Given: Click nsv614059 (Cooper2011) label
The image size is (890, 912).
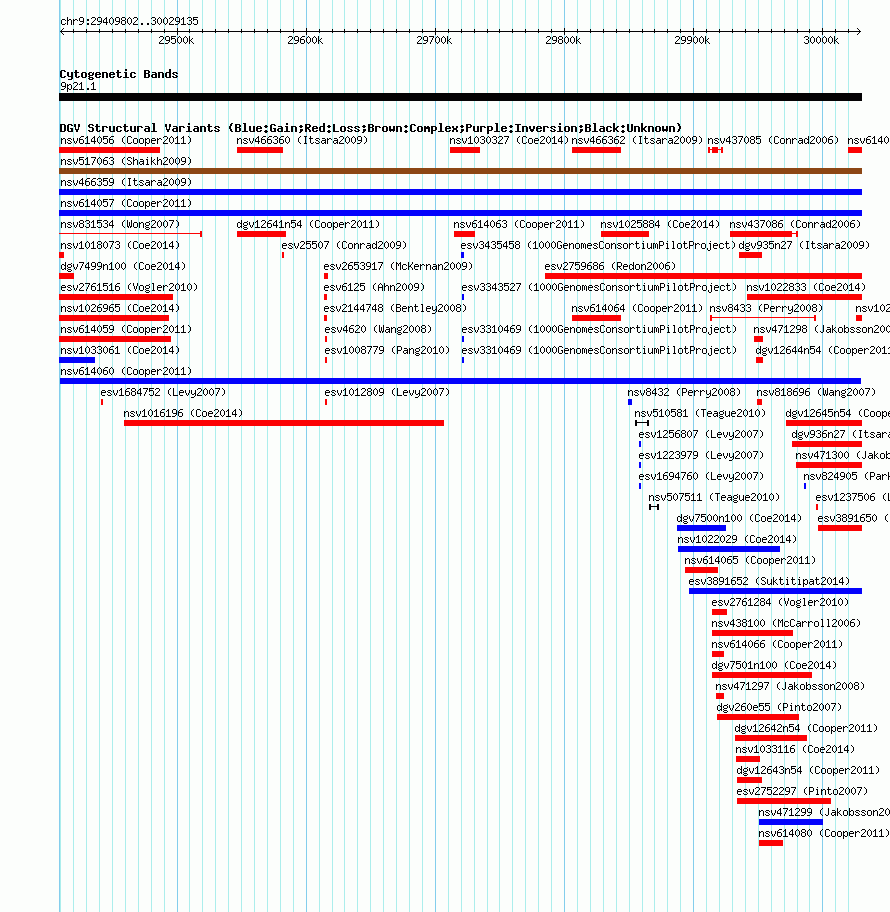Looking at the screenshot, I should click(126, 329).
